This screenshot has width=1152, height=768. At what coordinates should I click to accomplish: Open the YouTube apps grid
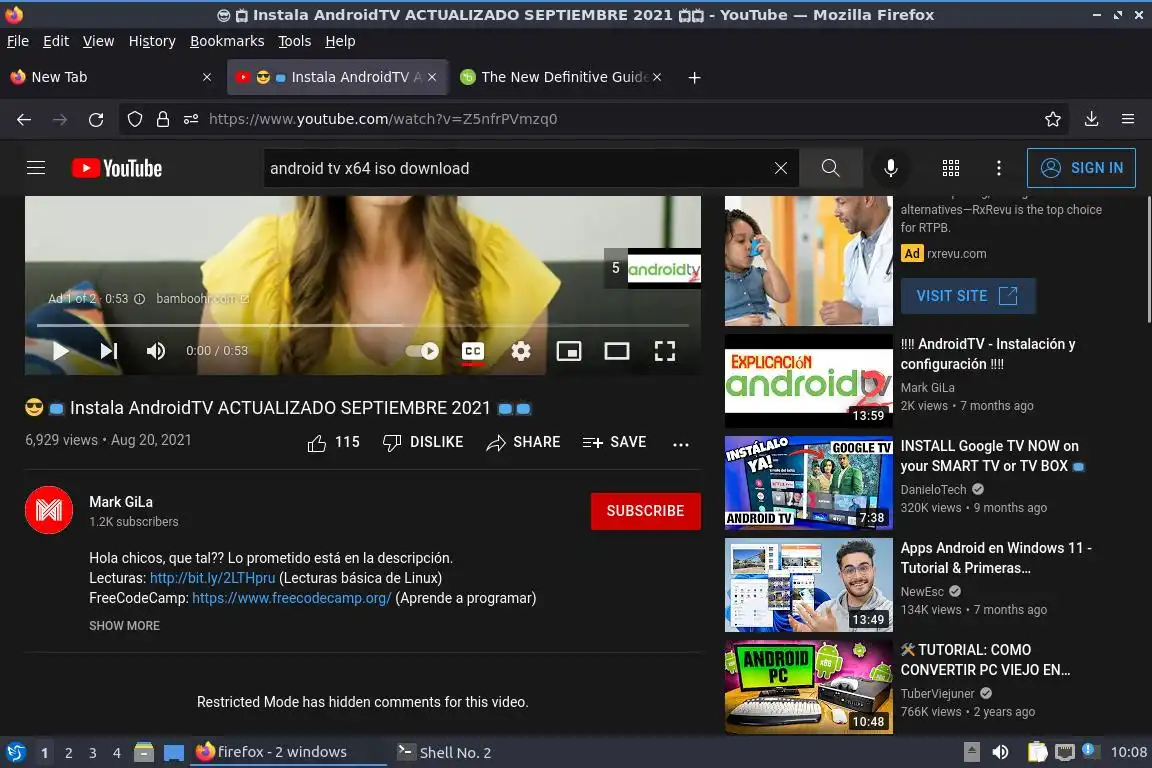(x=951, y=168)
